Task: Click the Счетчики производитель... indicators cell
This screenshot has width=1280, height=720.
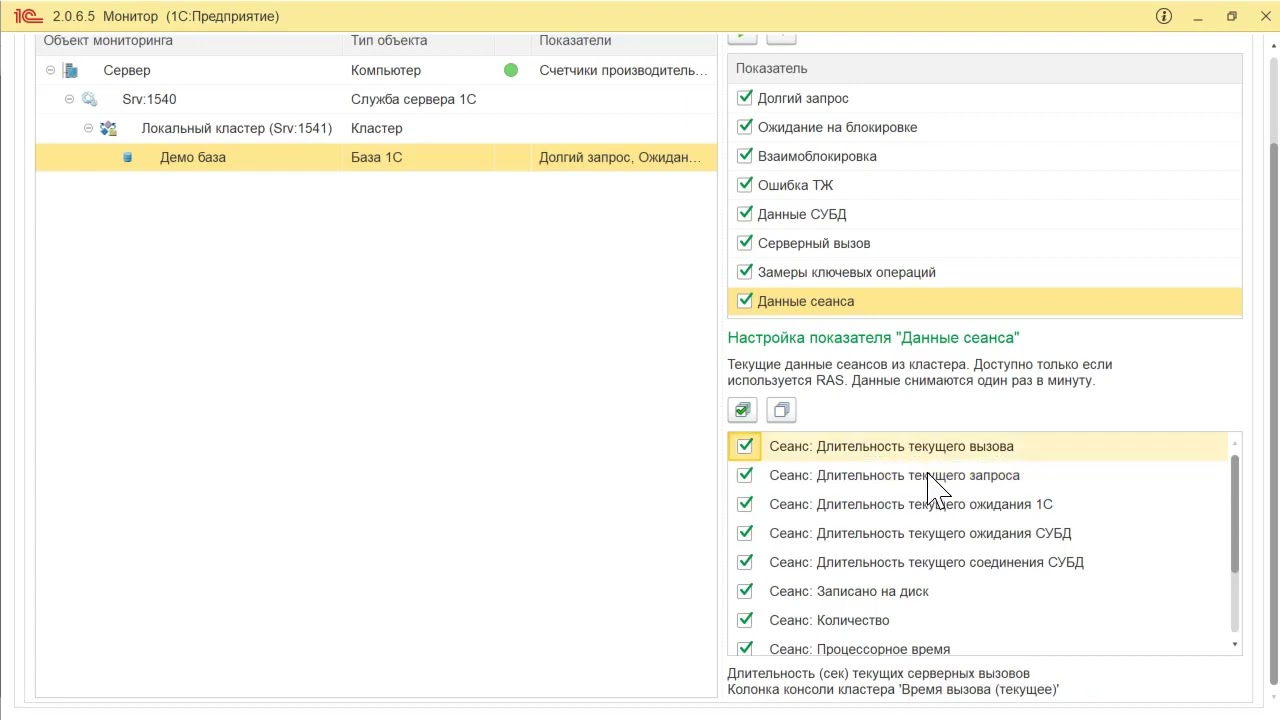Action: click(x=623, y=70)
